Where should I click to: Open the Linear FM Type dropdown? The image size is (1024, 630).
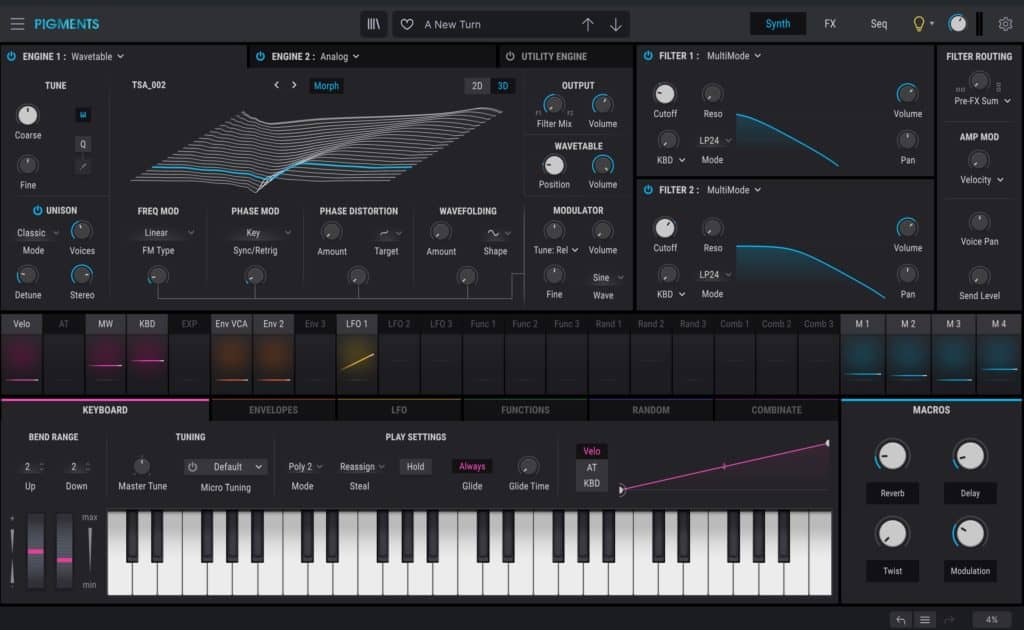tap(168, 232)
